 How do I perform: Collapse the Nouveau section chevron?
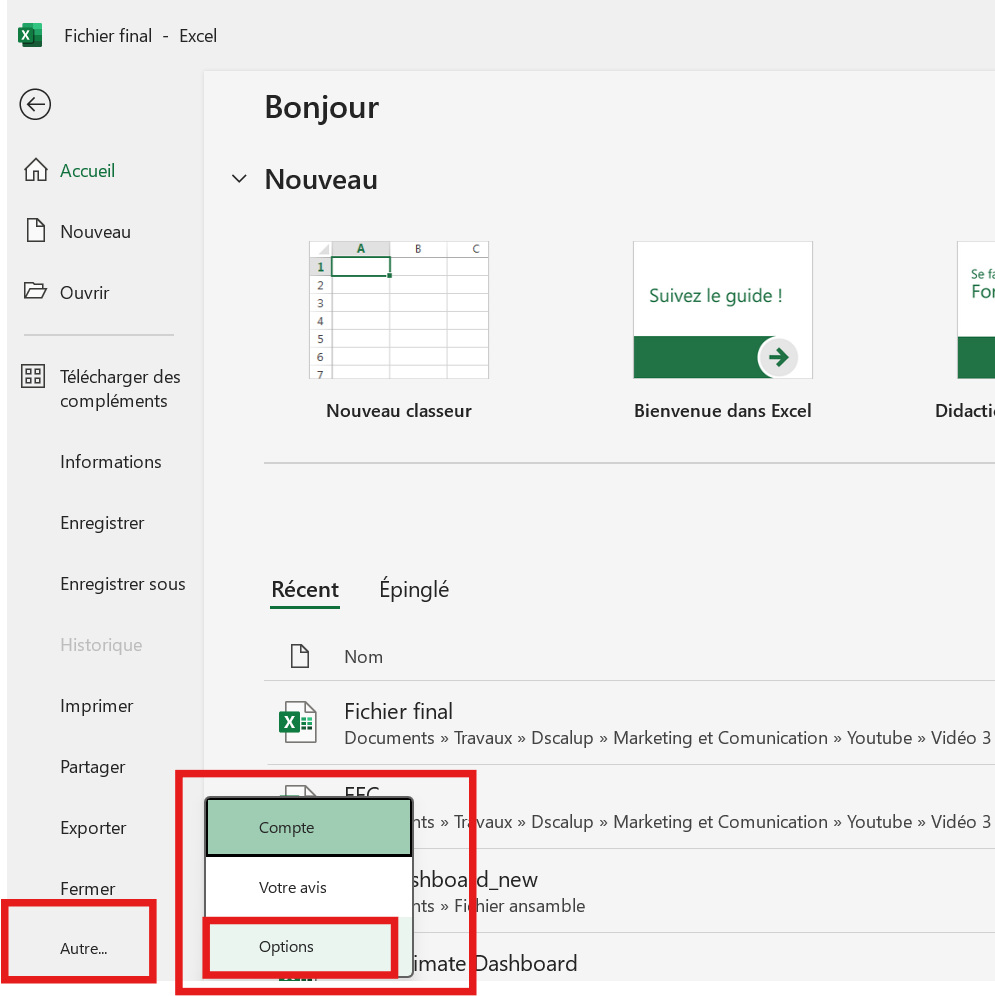(239, 179)
